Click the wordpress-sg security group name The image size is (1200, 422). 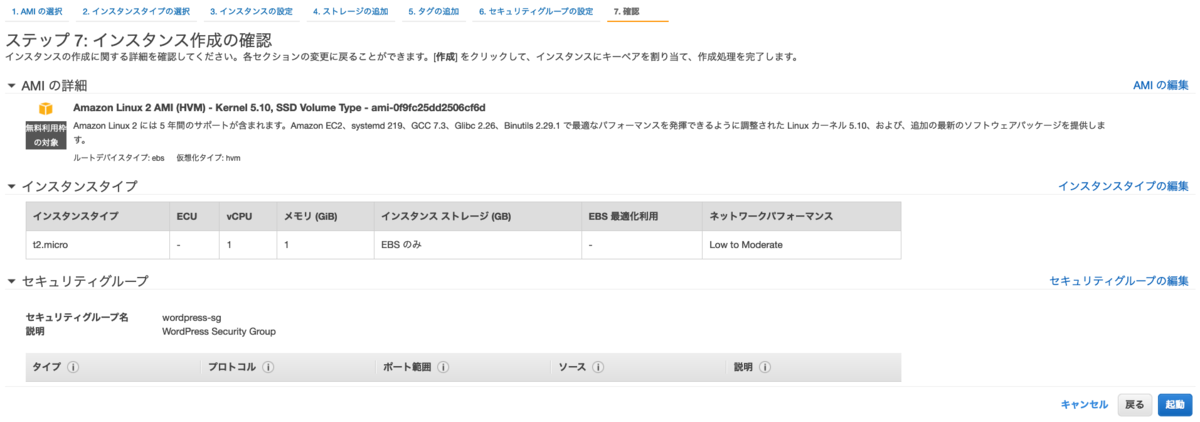[191, 318]
